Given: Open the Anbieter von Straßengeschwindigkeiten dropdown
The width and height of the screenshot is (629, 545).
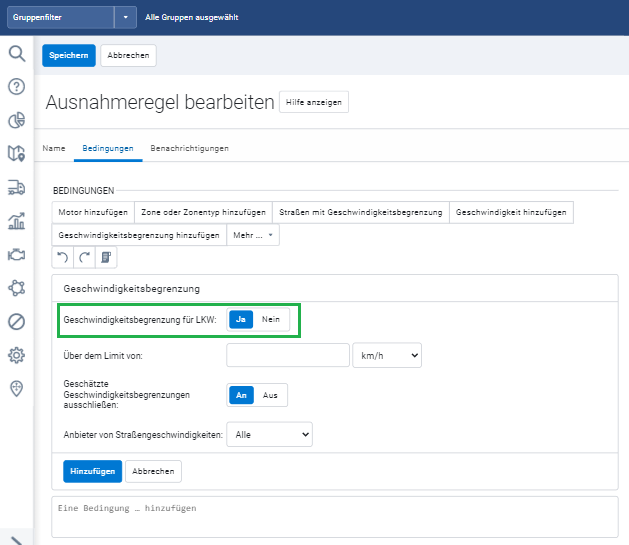Looking at the screenshot, I should (x=270, y=434).
